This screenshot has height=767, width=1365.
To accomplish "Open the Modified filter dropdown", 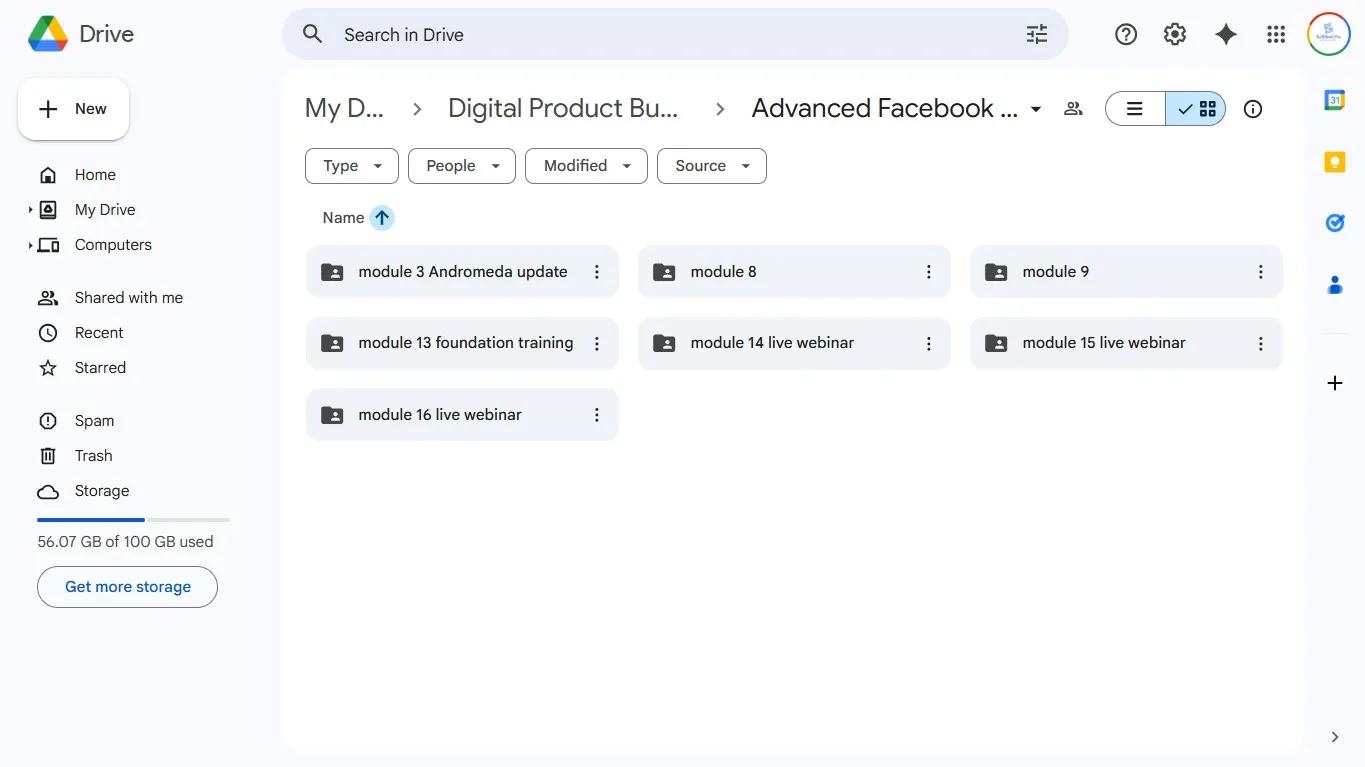I will 586,166.
